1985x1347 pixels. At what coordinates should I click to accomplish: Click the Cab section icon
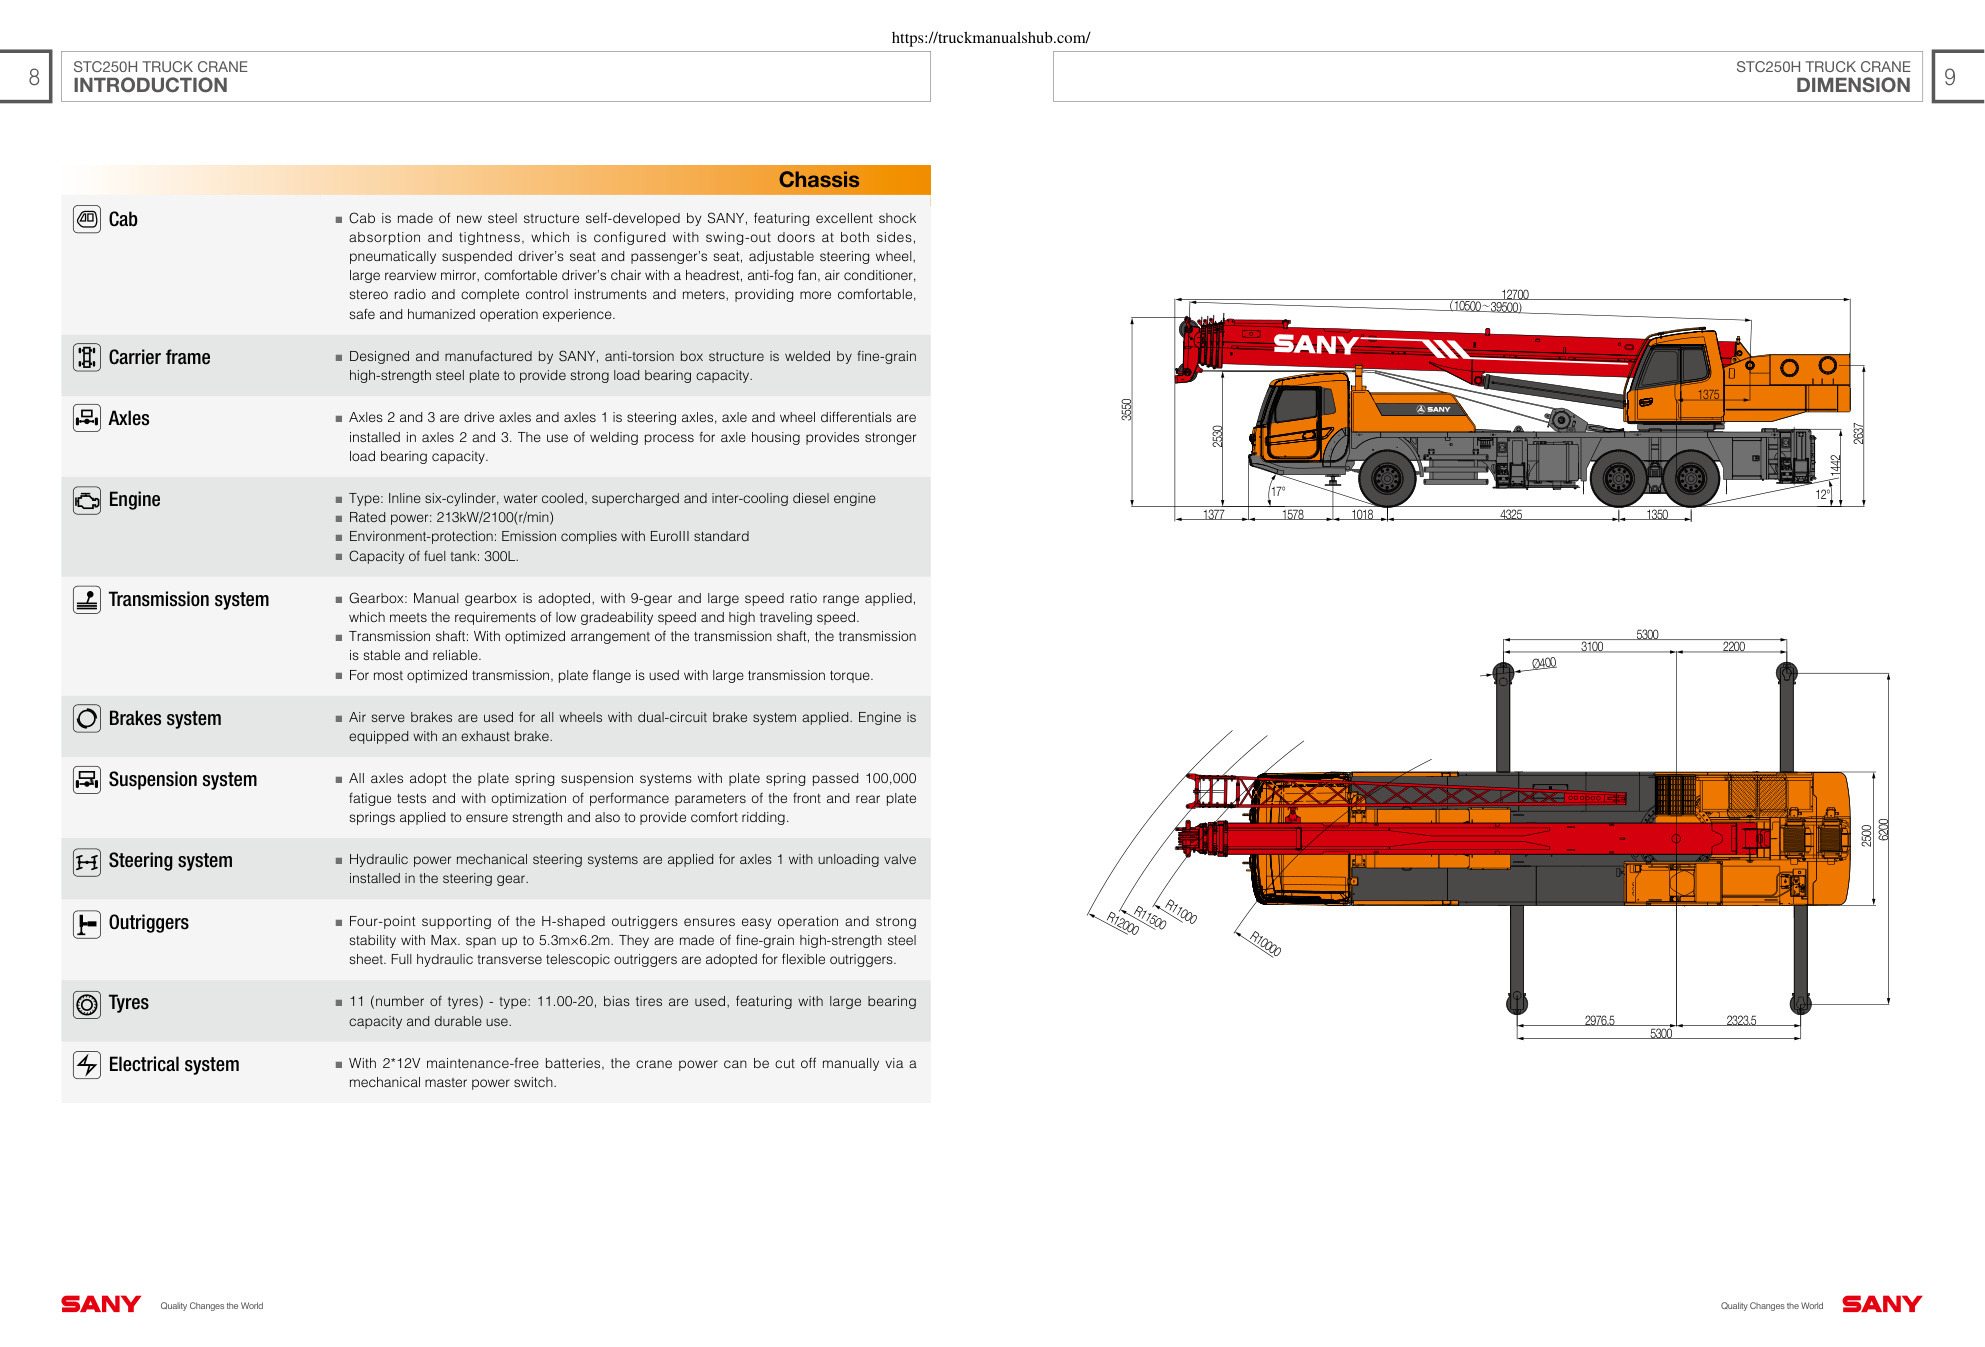coord(87,219)
